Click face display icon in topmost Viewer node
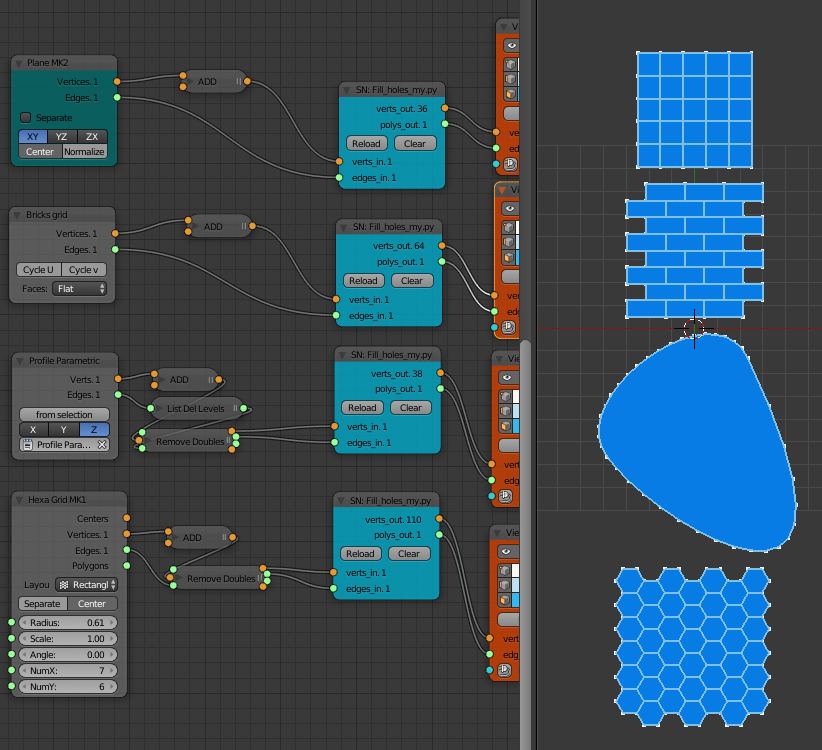822x750 pixels. pos(510,94)
